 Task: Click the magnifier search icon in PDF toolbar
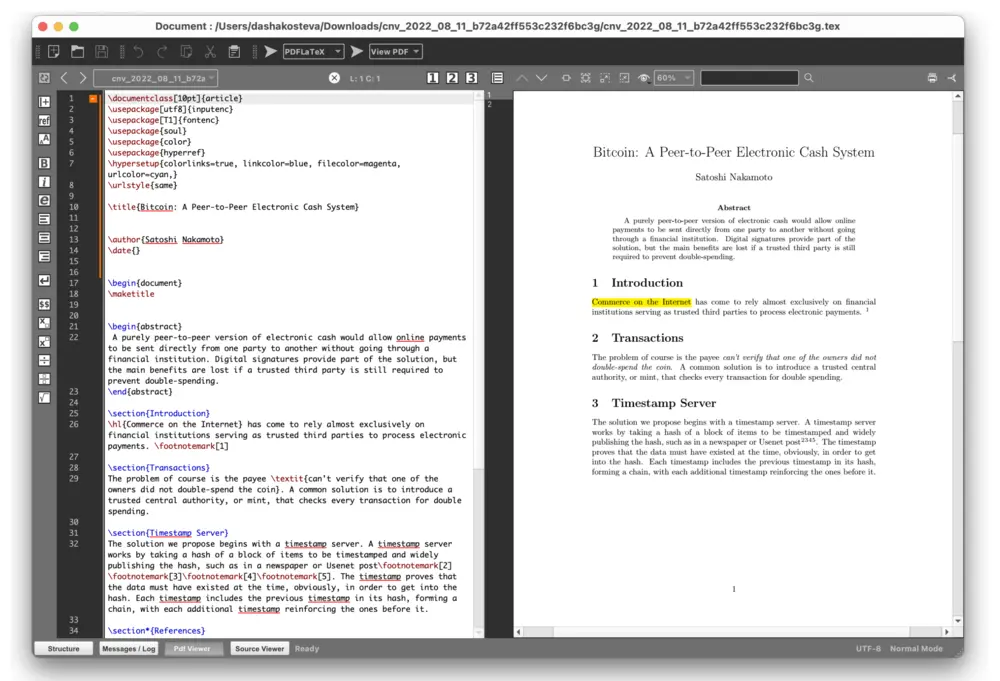coord(809,77)
